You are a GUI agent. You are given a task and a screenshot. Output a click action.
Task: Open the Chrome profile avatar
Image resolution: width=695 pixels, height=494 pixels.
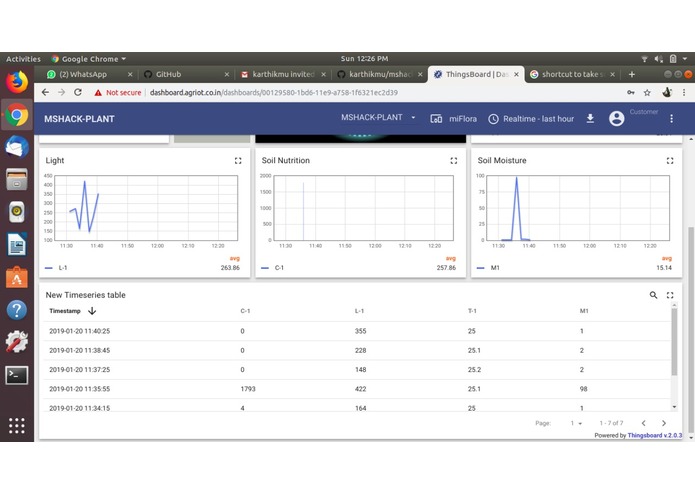tap(667, 93)
